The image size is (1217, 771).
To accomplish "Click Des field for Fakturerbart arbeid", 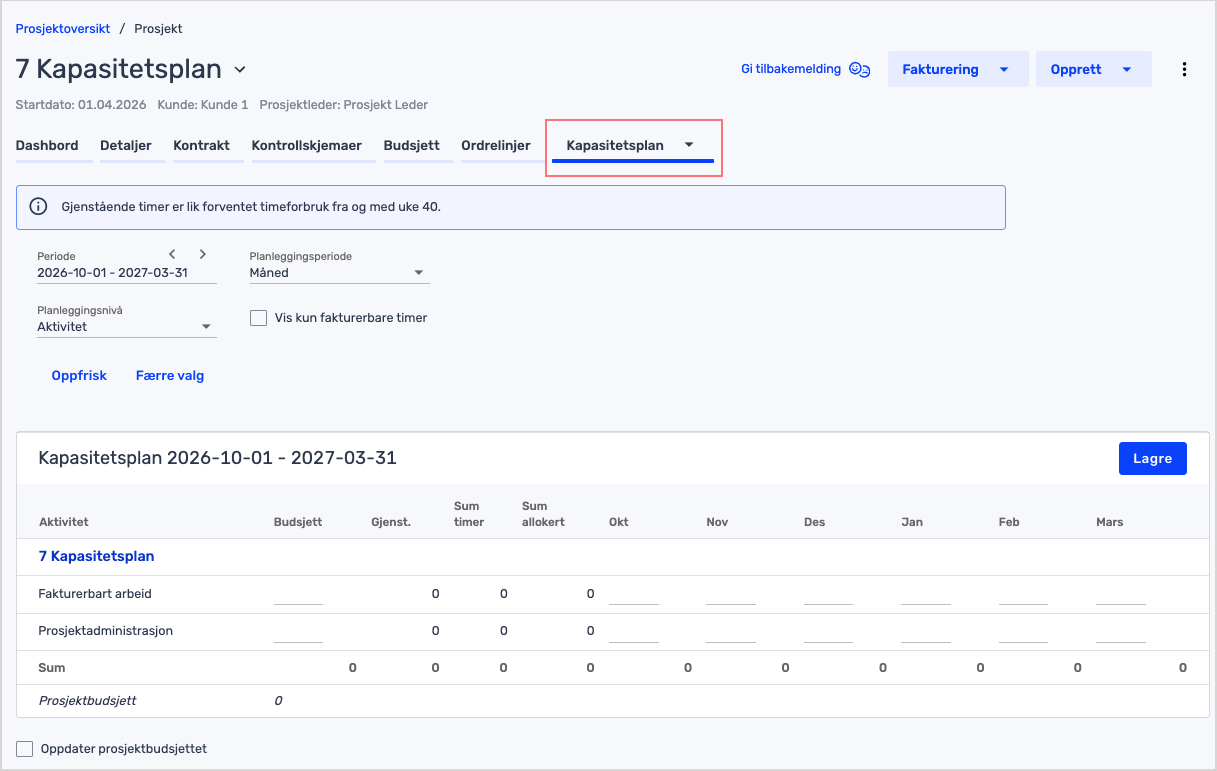I will 828,594.
